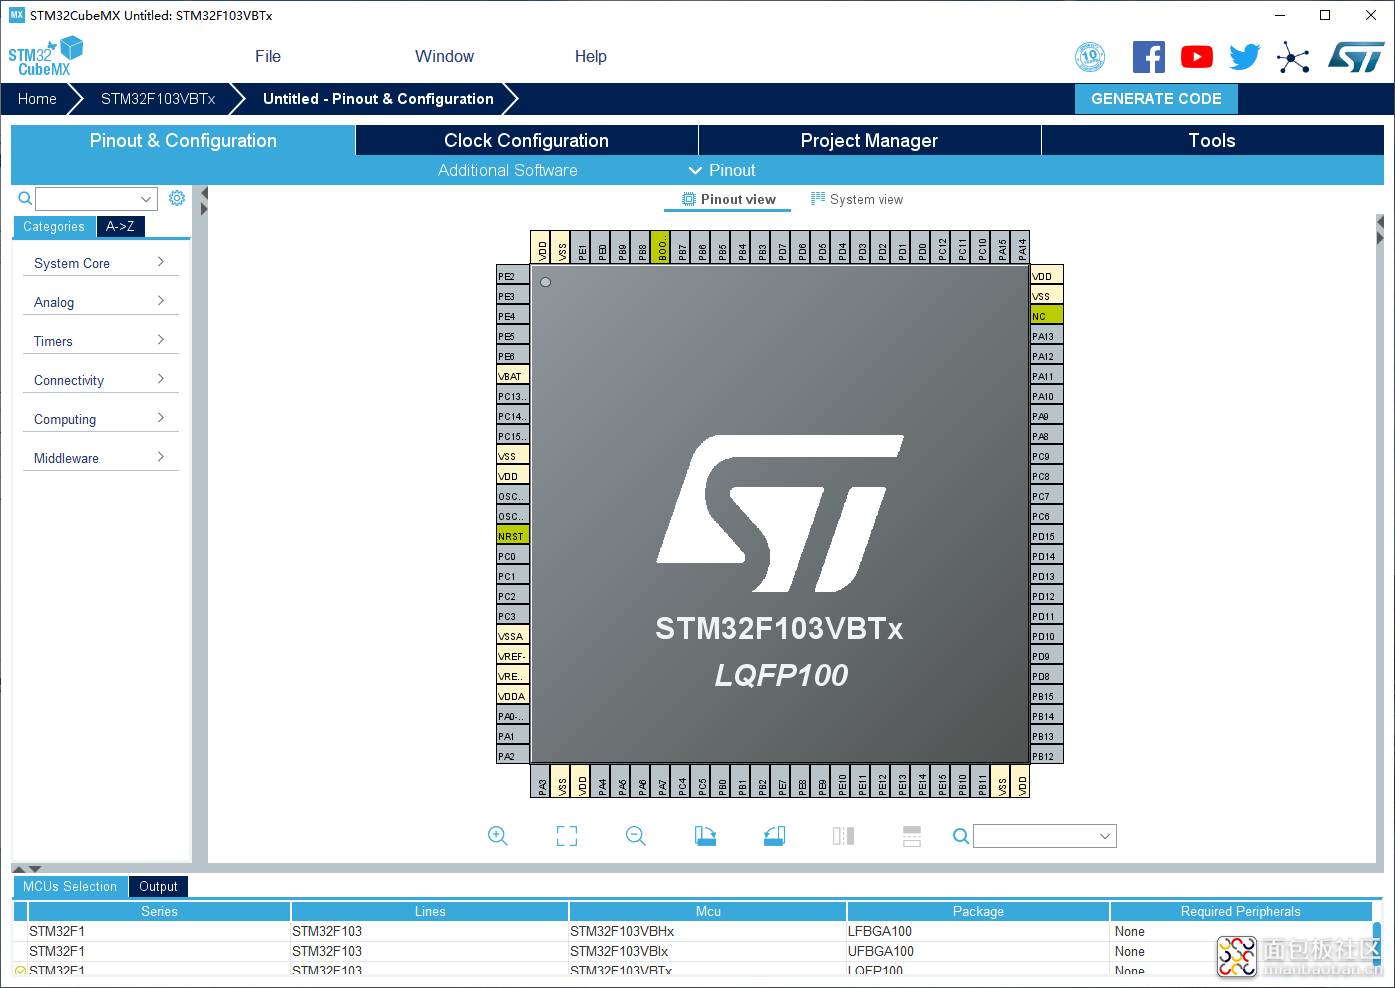Go to Home breadcrumb
The height and width of the screenshot is (988, 1395).
(x=37, y=99)
